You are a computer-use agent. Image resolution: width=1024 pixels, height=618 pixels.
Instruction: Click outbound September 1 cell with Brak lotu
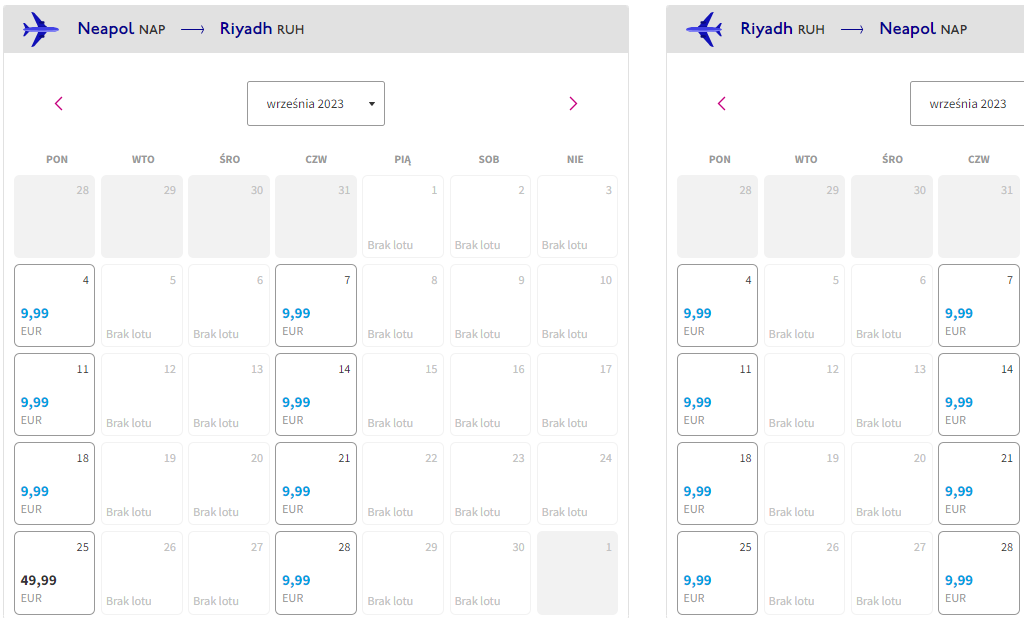[x=403, y=216]
